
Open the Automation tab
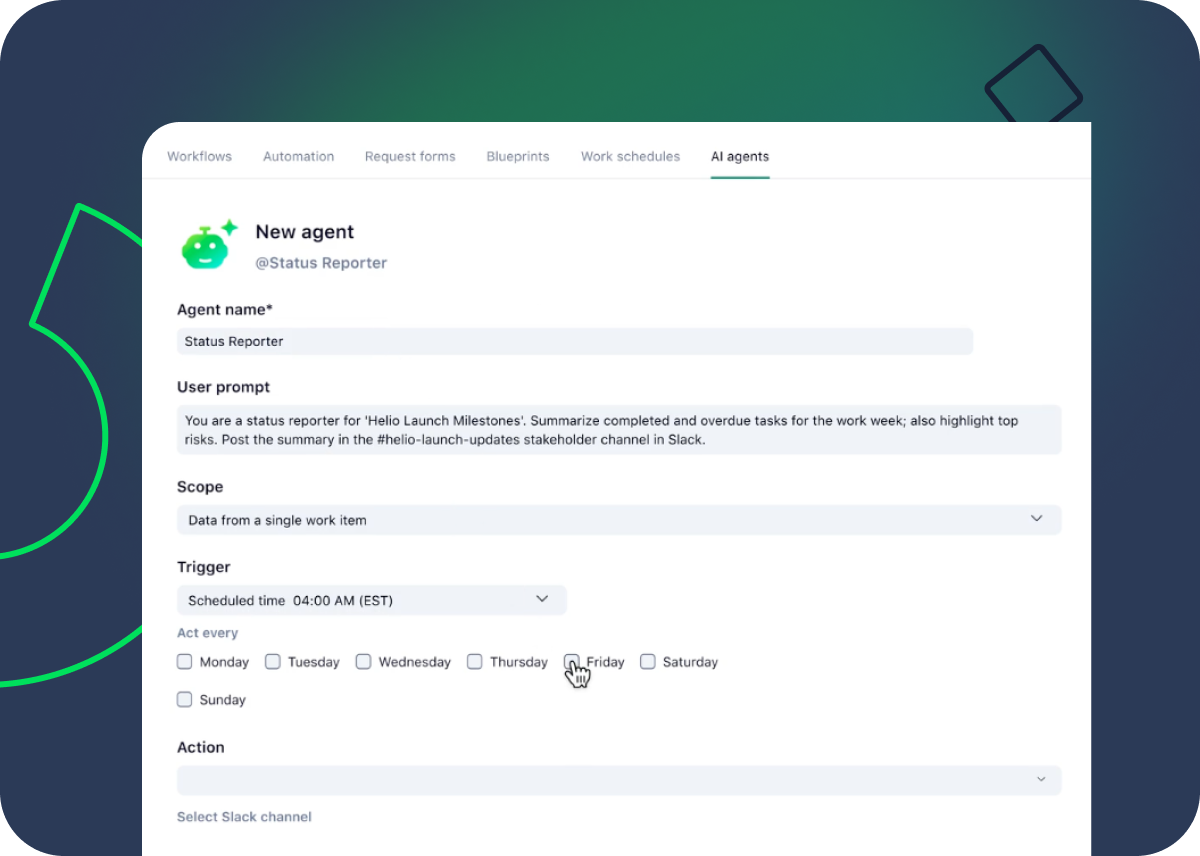(298, 156)
